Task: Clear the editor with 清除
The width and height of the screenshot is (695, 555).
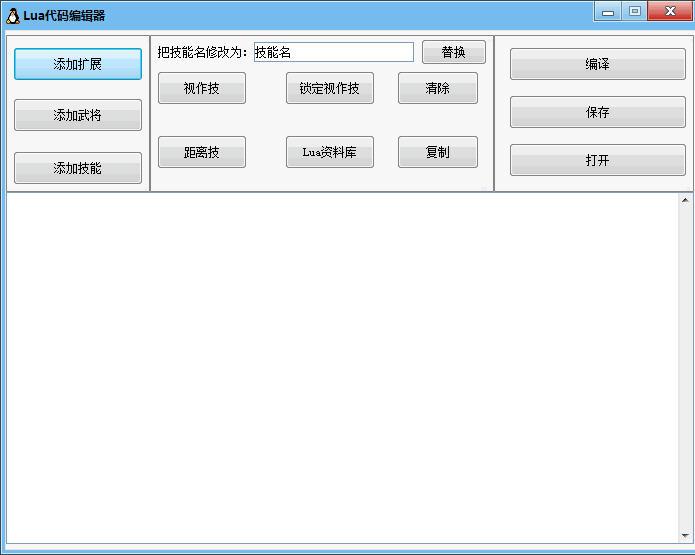Action: pos(437,88)
